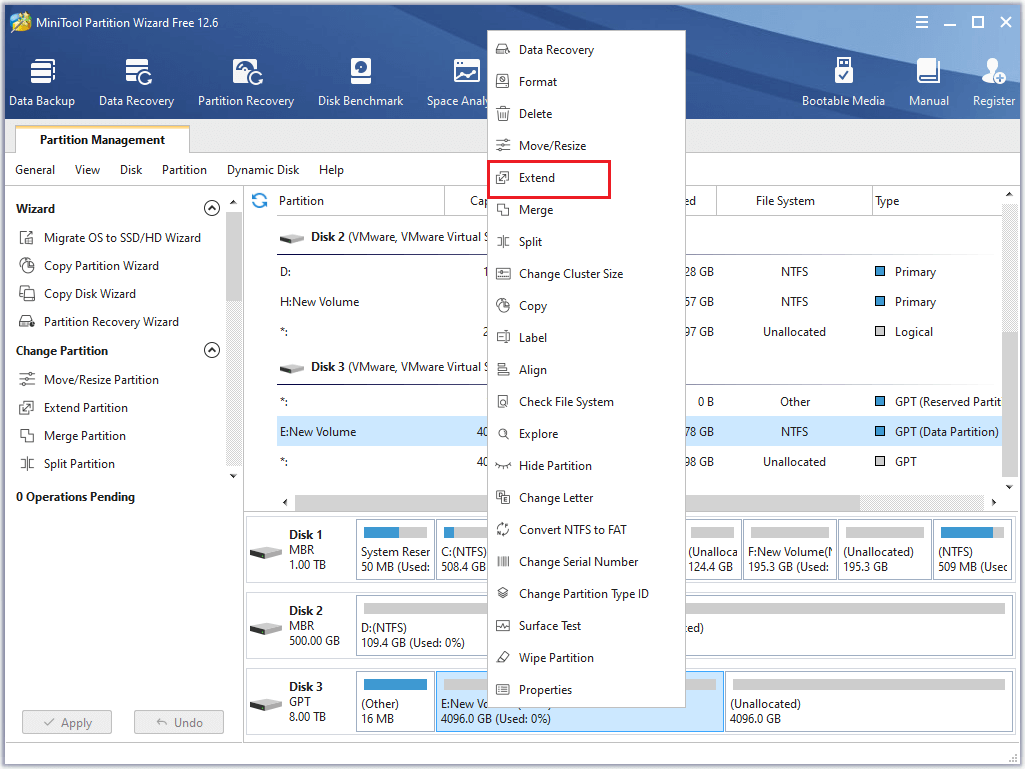Open the hamburger menu in title bar
Image resolution: width=1025 pixels, height=769 pixels.
(922, 22)
